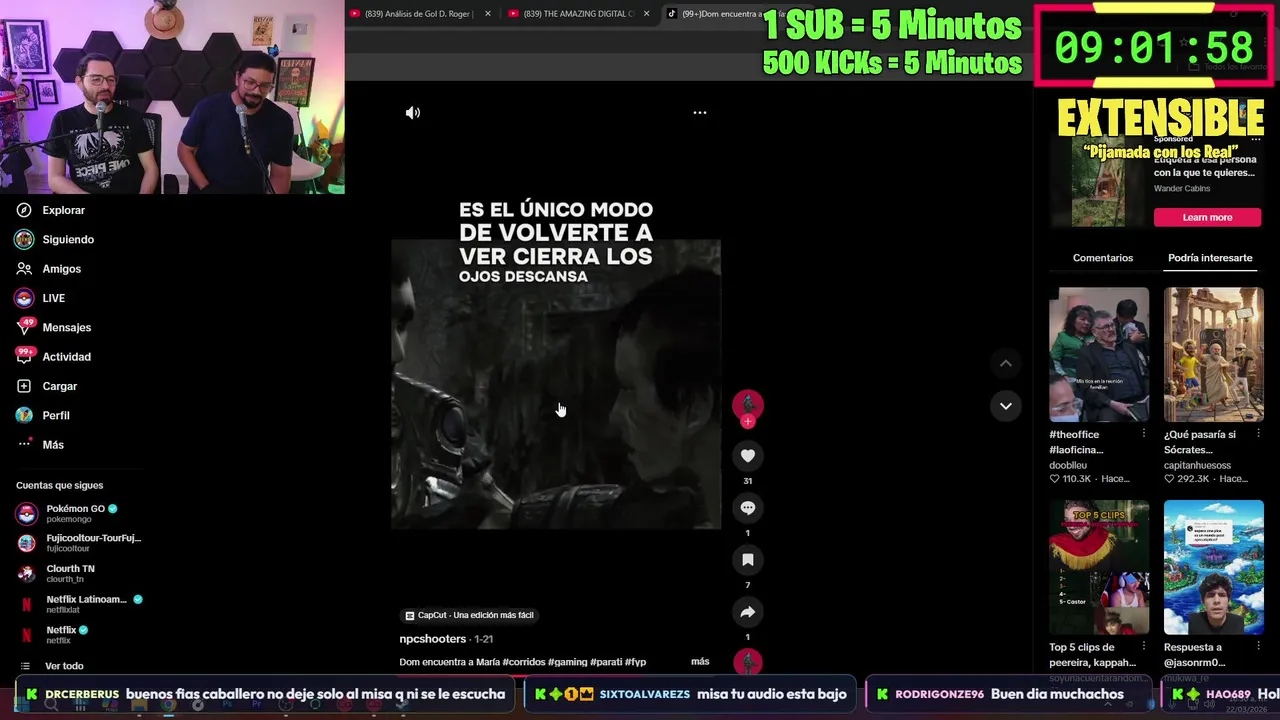Image resolution: width=1280 pixels, height=720 pixels.
Task: Share the video with arrow icon
Action: click(x=748, y=612)
